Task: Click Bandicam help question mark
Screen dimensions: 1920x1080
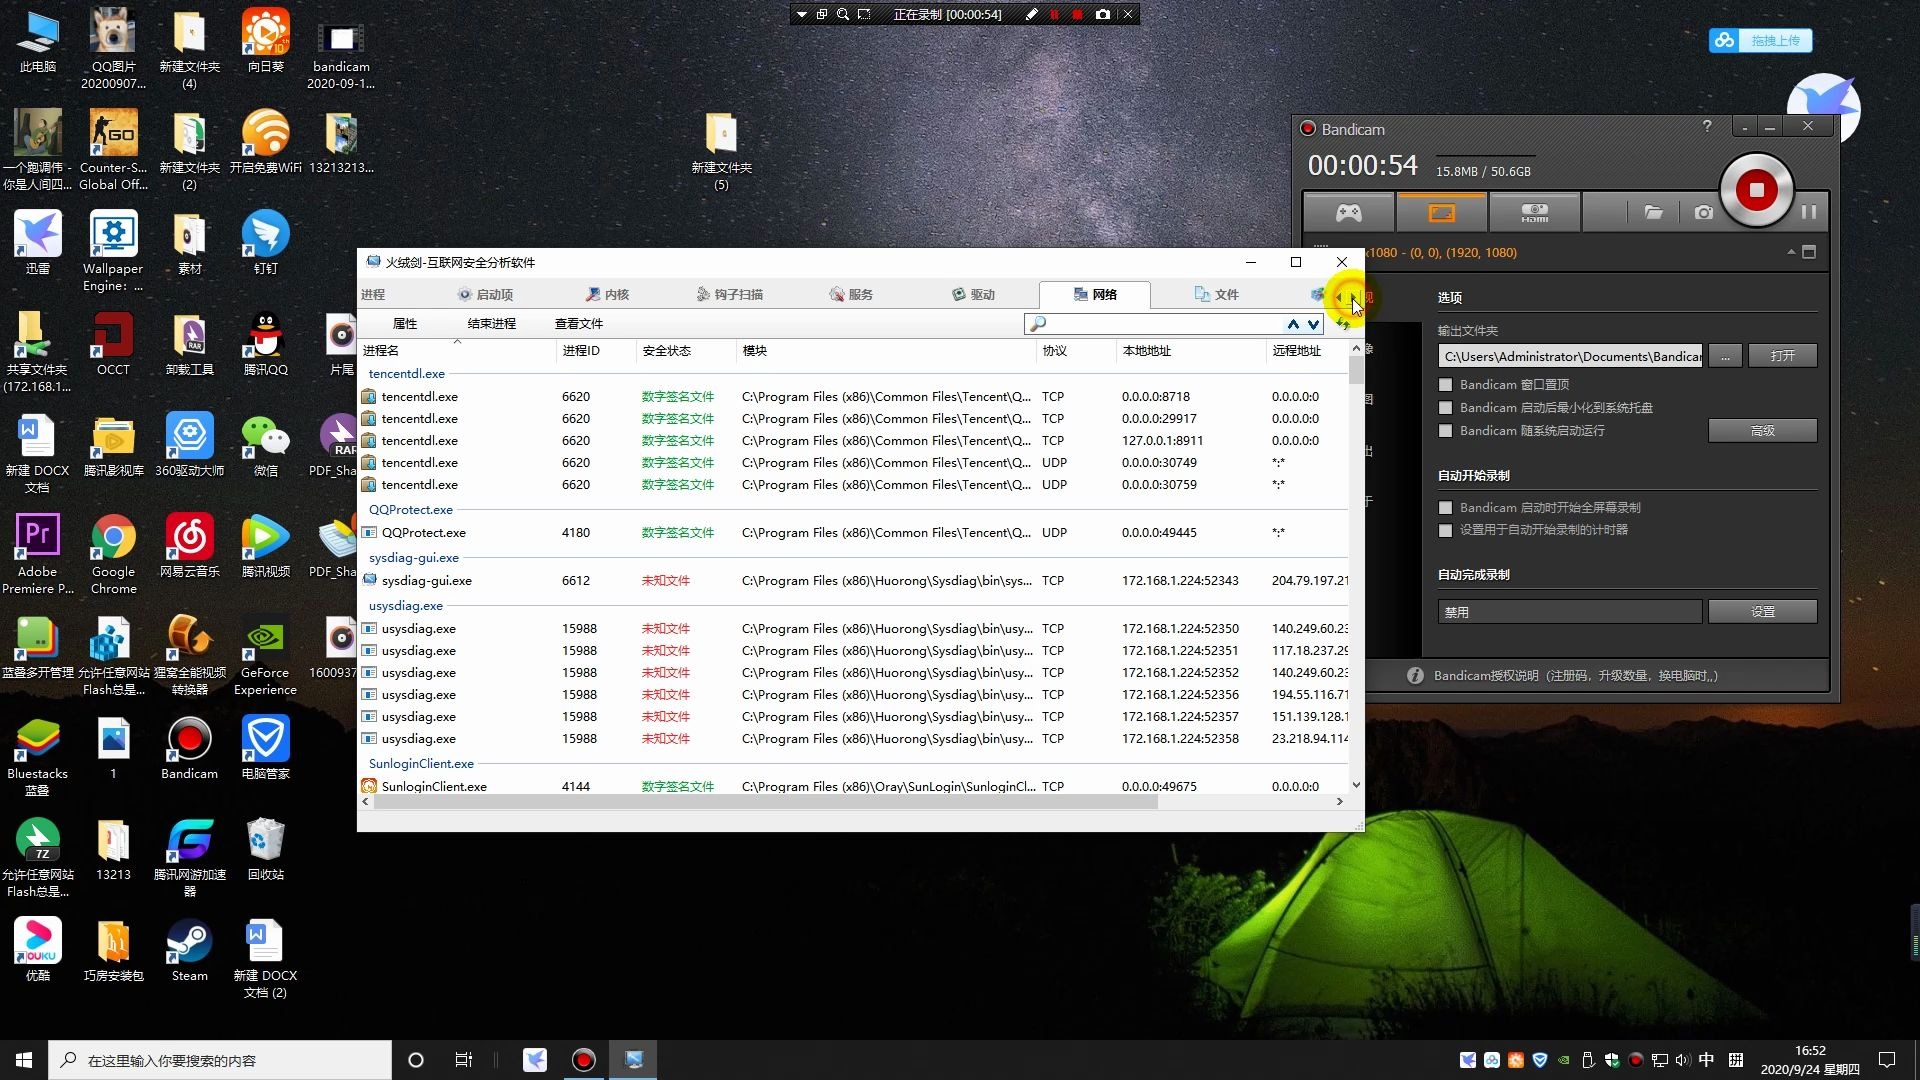Action: pos(1707,126)
